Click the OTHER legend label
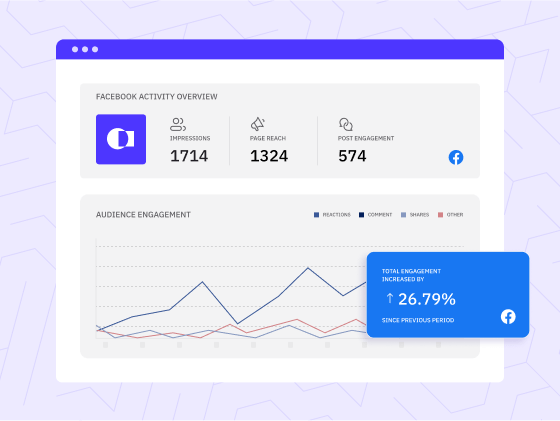This screenshot has width=560, height=421. click(x=455, y=215)
